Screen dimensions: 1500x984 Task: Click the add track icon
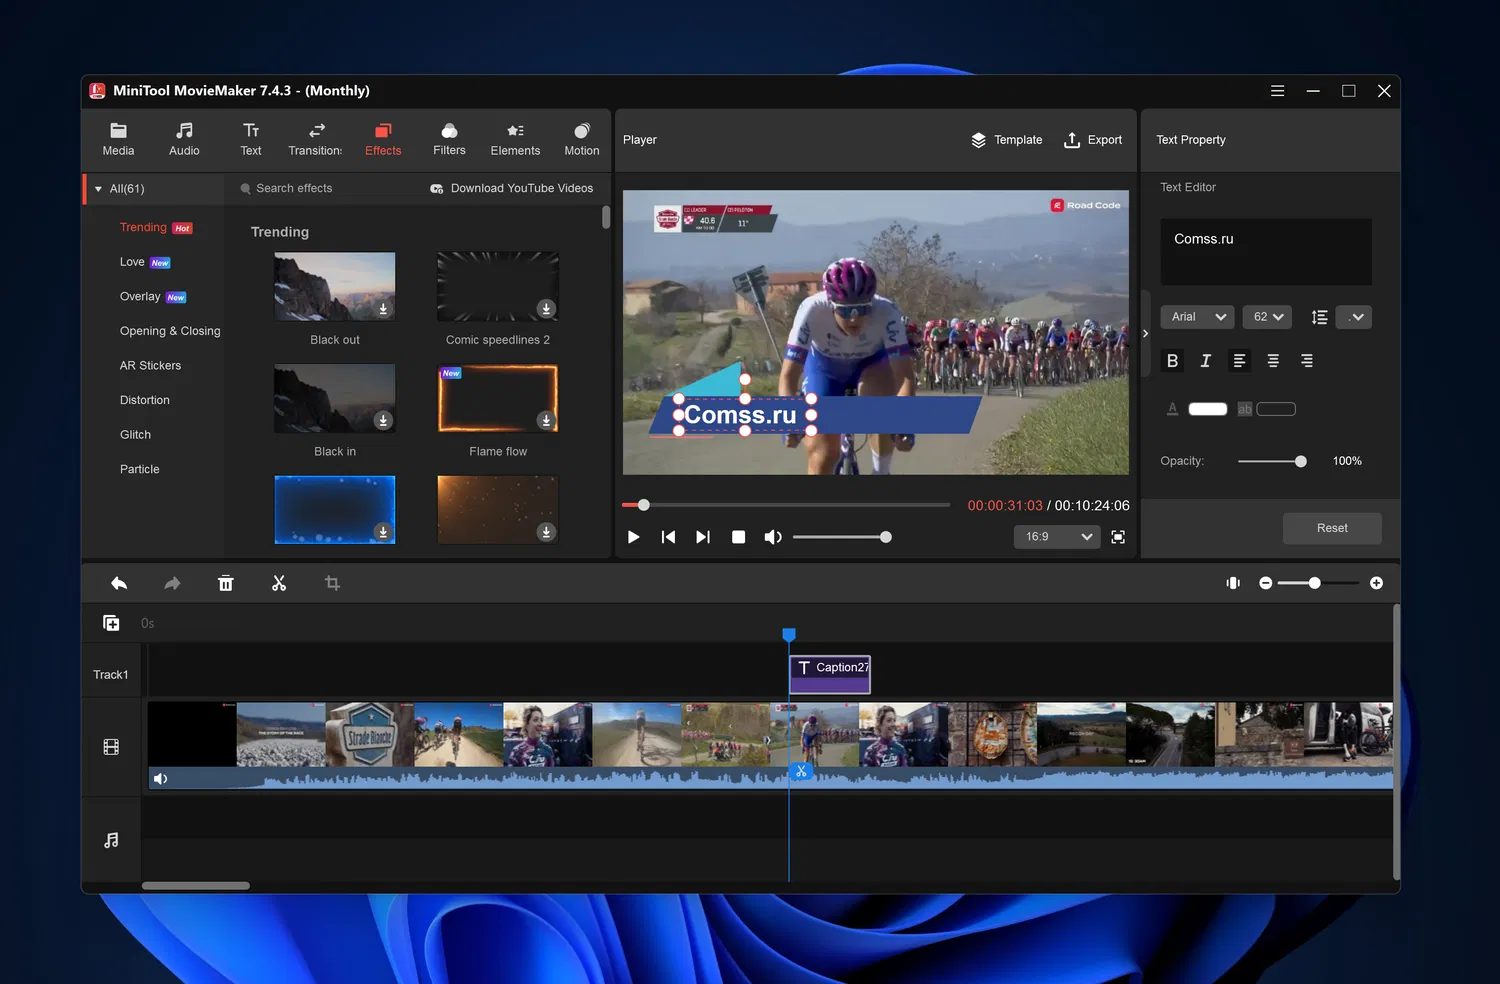(x=111, y=623)
